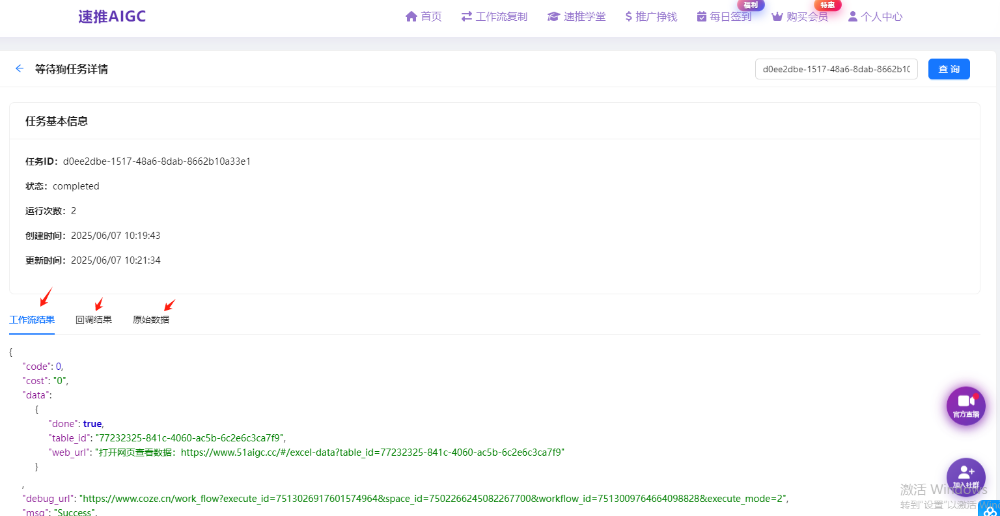
Task: Click the user icon for 个人中心
Action: 853,17
